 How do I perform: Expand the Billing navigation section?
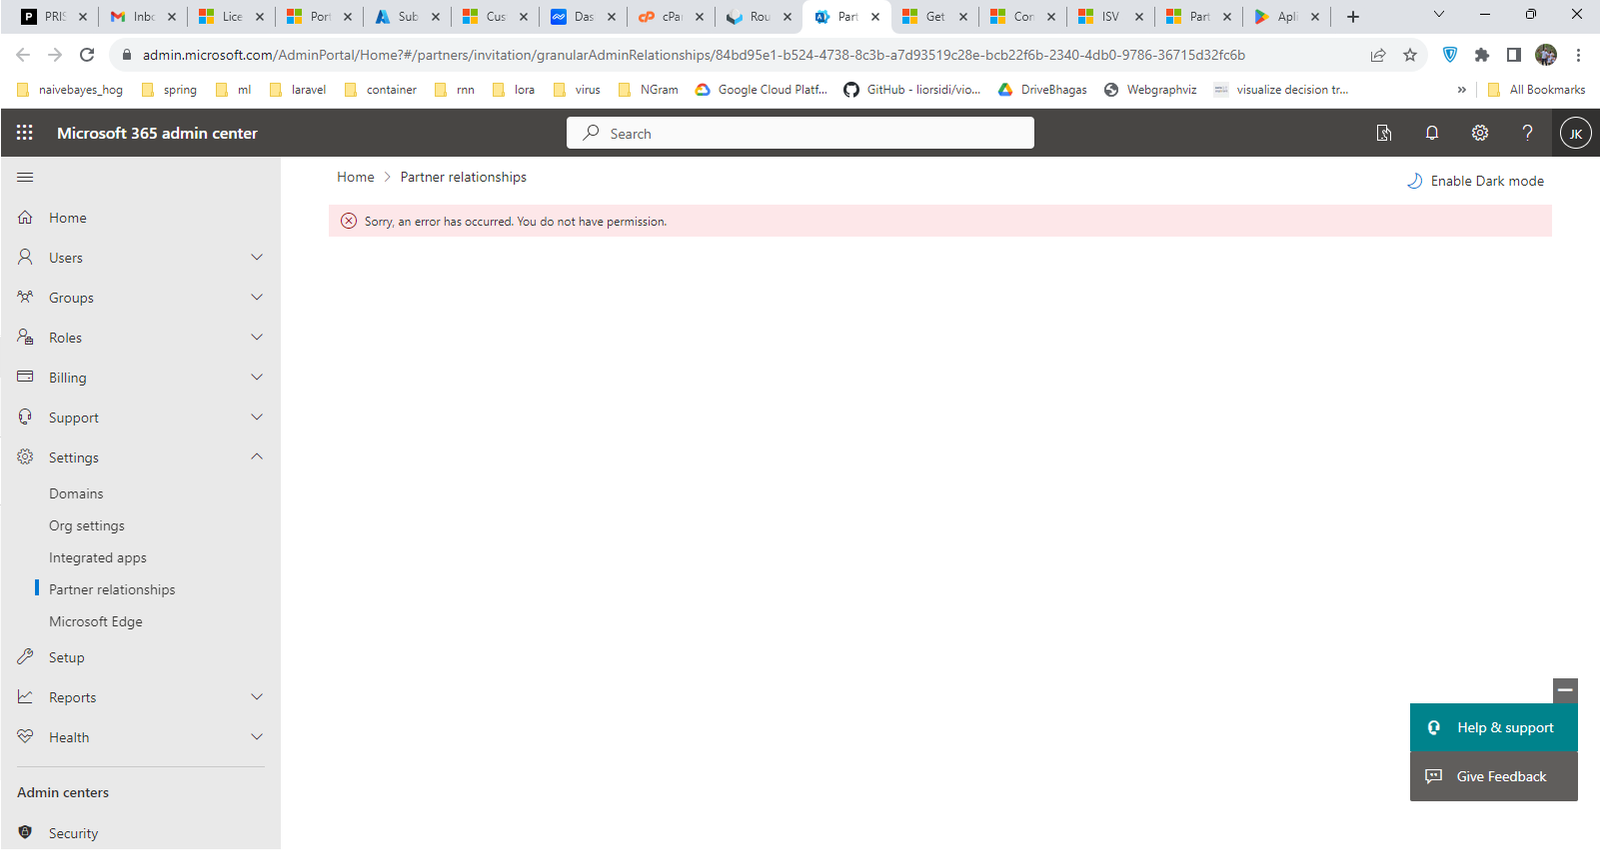(257, 377)
